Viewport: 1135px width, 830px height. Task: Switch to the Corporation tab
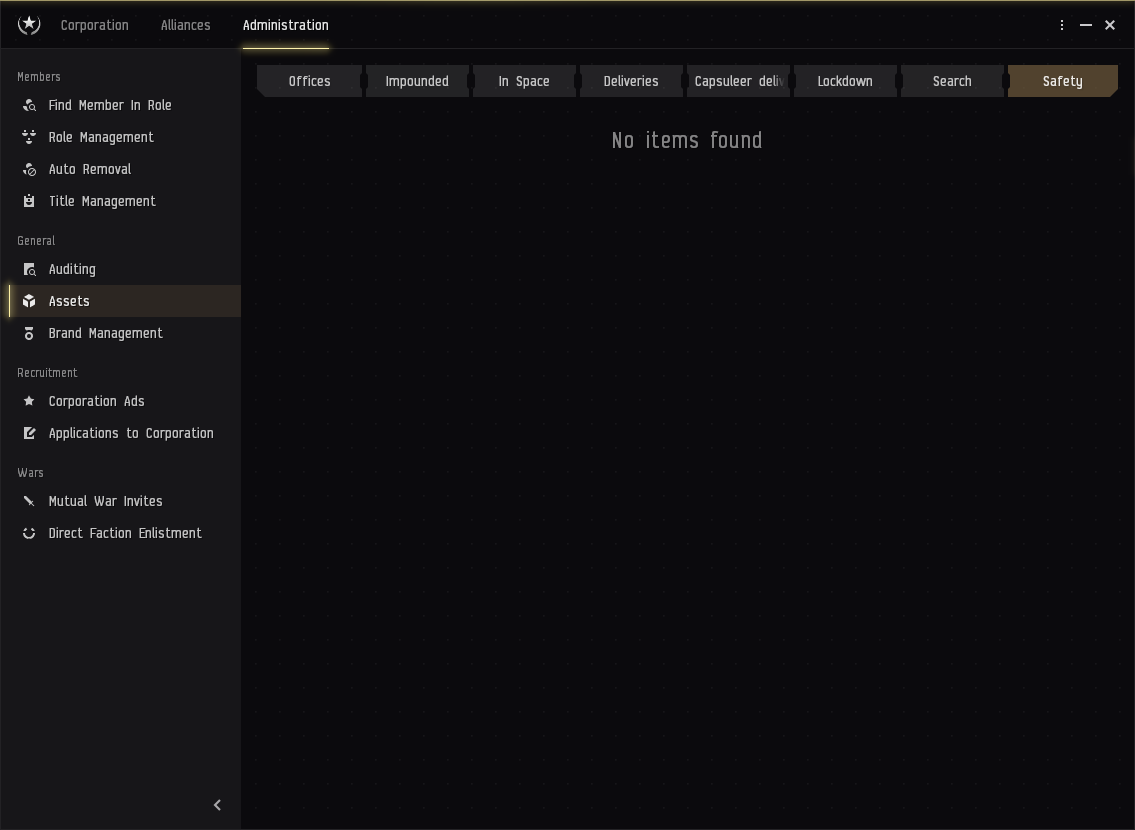pos(94,25)
